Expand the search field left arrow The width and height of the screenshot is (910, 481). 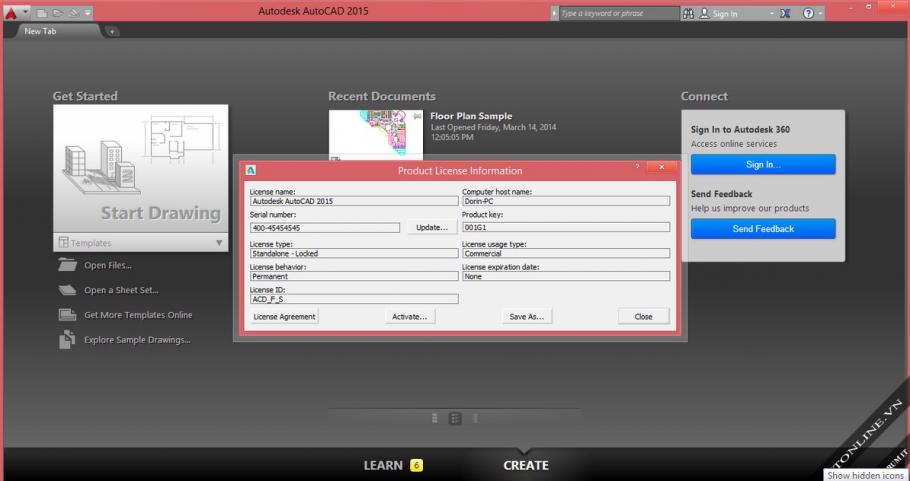(555, 13)
